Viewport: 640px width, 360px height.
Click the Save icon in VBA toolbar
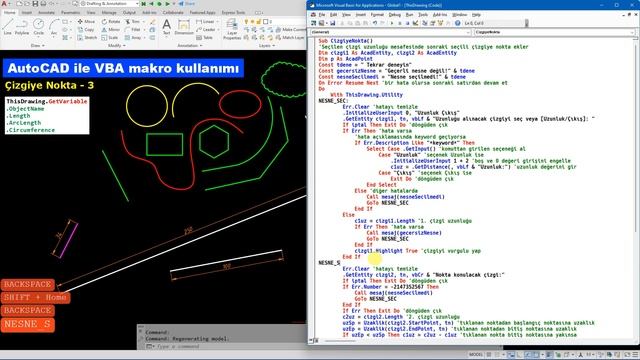click(x=332, y=23)
